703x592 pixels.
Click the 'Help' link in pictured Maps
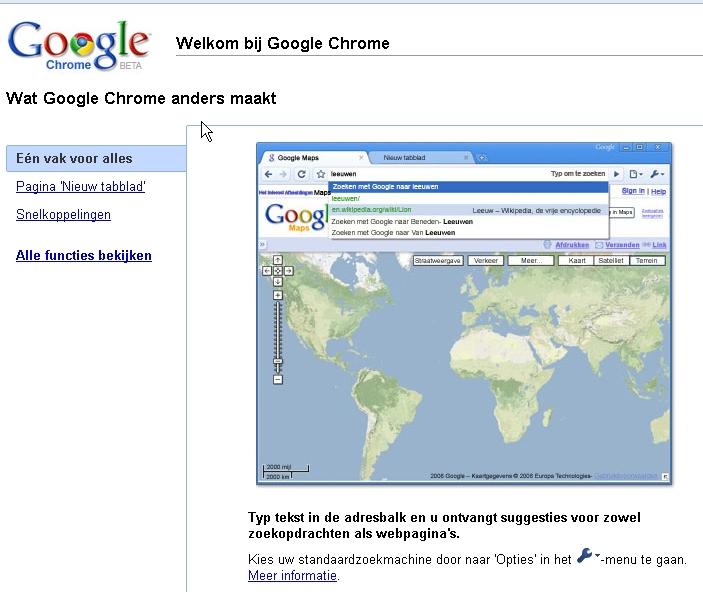tap(658, 192)
